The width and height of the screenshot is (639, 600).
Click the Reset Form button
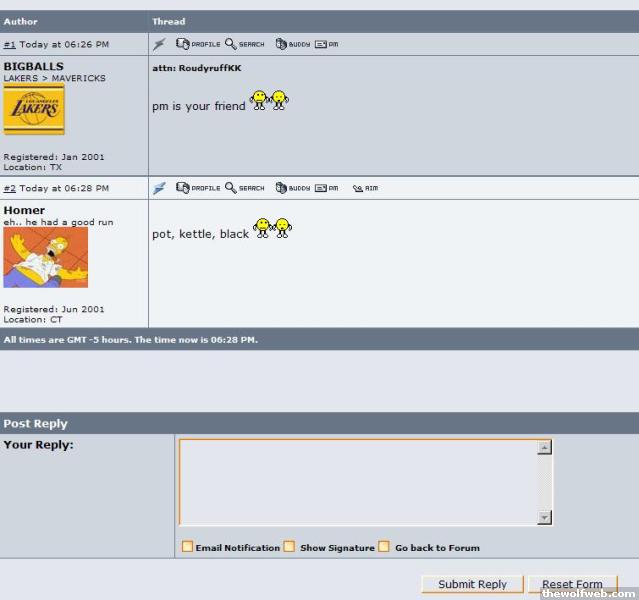tap(573, 584)
